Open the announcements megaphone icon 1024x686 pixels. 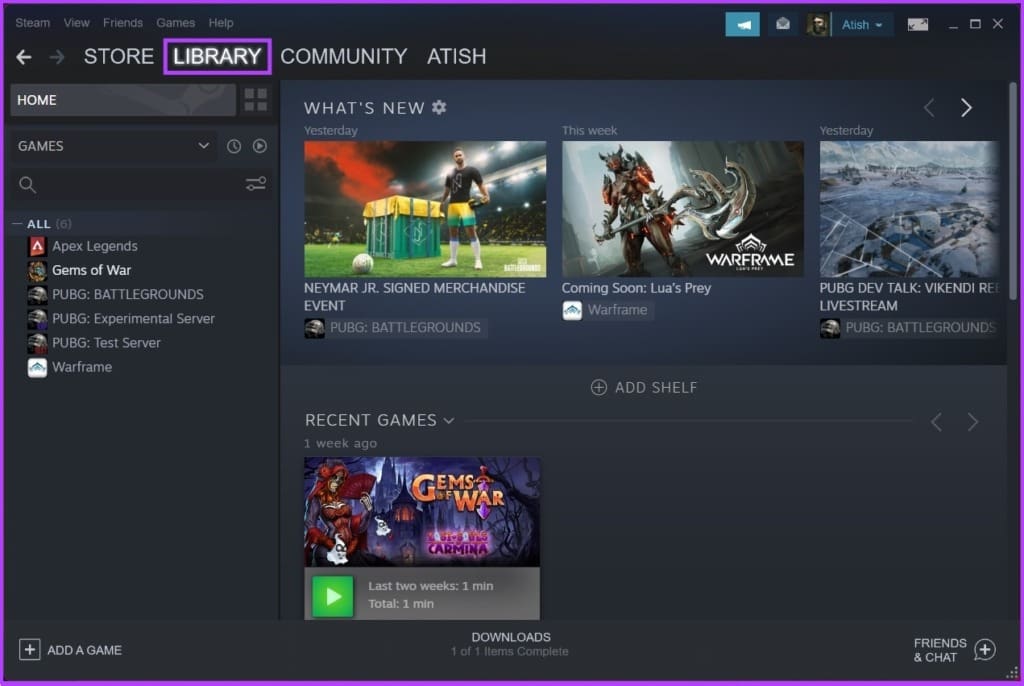pyautogui.click(x=743, y=25)
